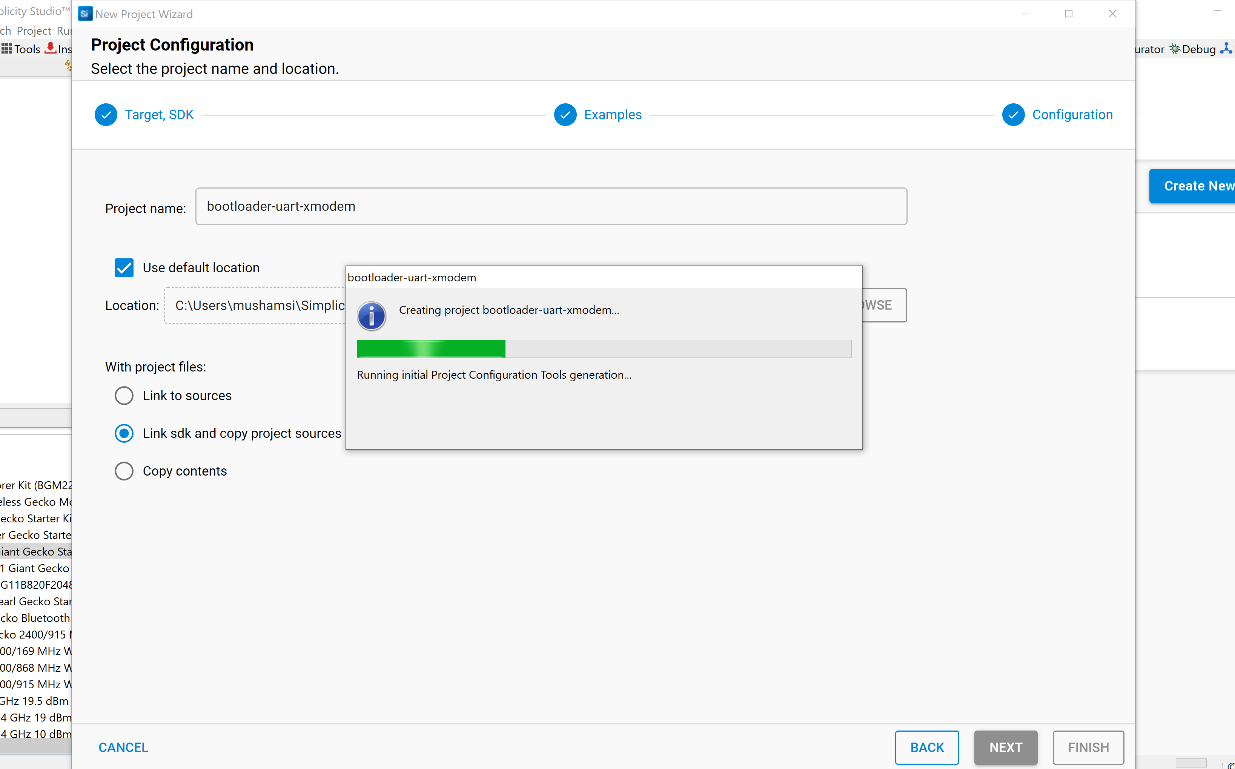Screen dimensions: 1235x769
Task: Click the Create New button
Action: click(x=1195, y=186)
